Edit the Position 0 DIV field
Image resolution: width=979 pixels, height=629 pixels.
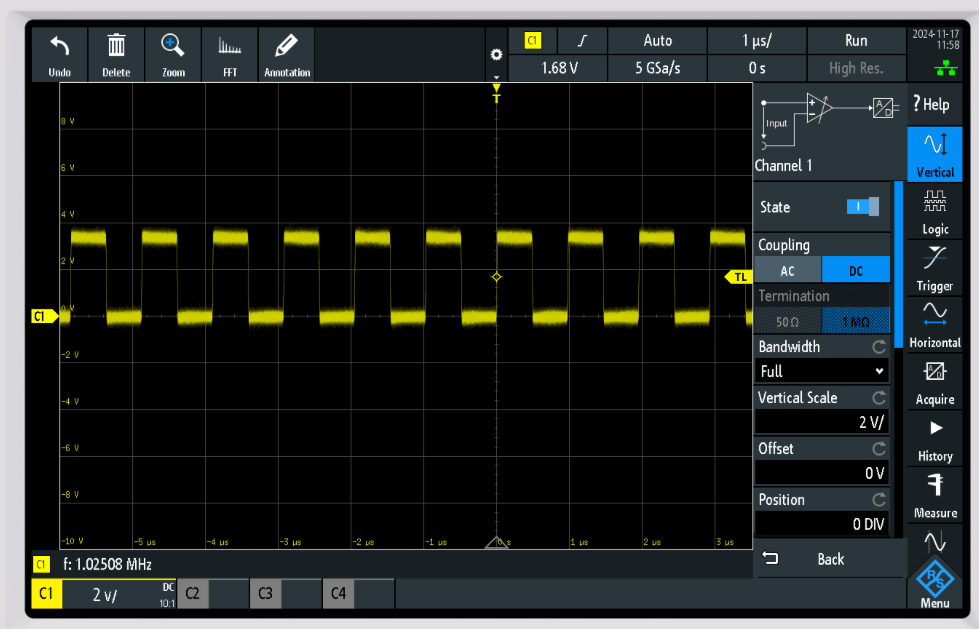point(822,524)
